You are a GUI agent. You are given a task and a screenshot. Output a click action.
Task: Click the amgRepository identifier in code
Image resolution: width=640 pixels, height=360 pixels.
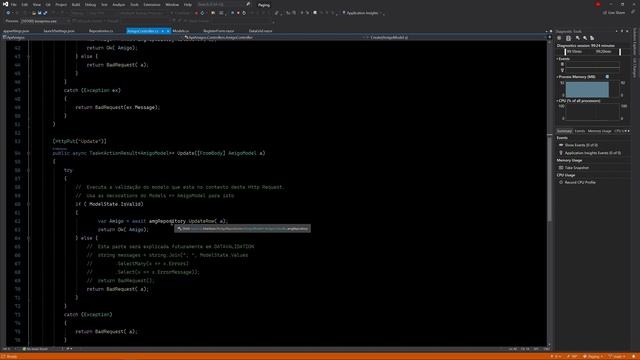pyautogui.click(x=167, y=221)
